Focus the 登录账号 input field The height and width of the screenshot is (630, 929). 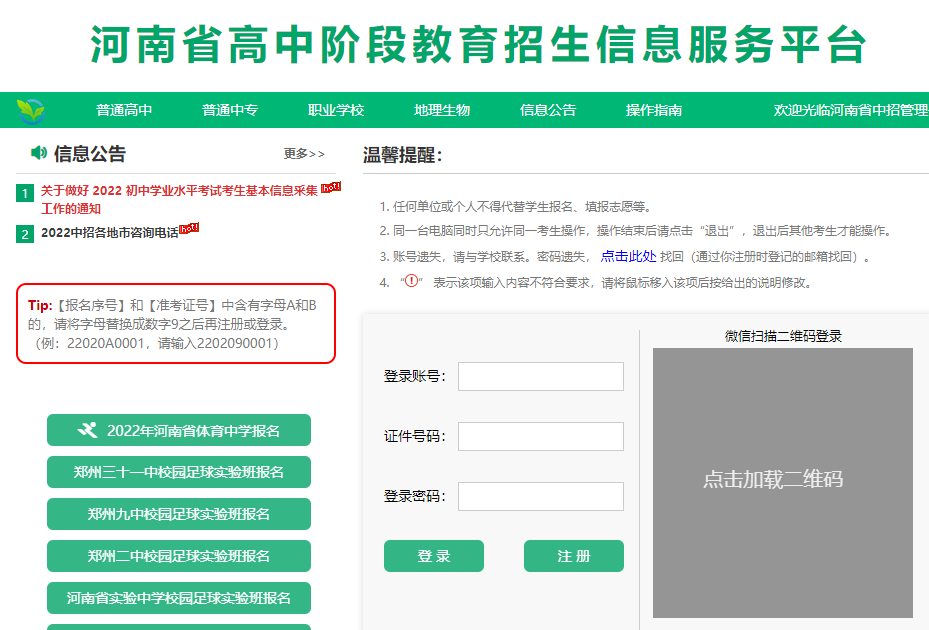[540, 376]
